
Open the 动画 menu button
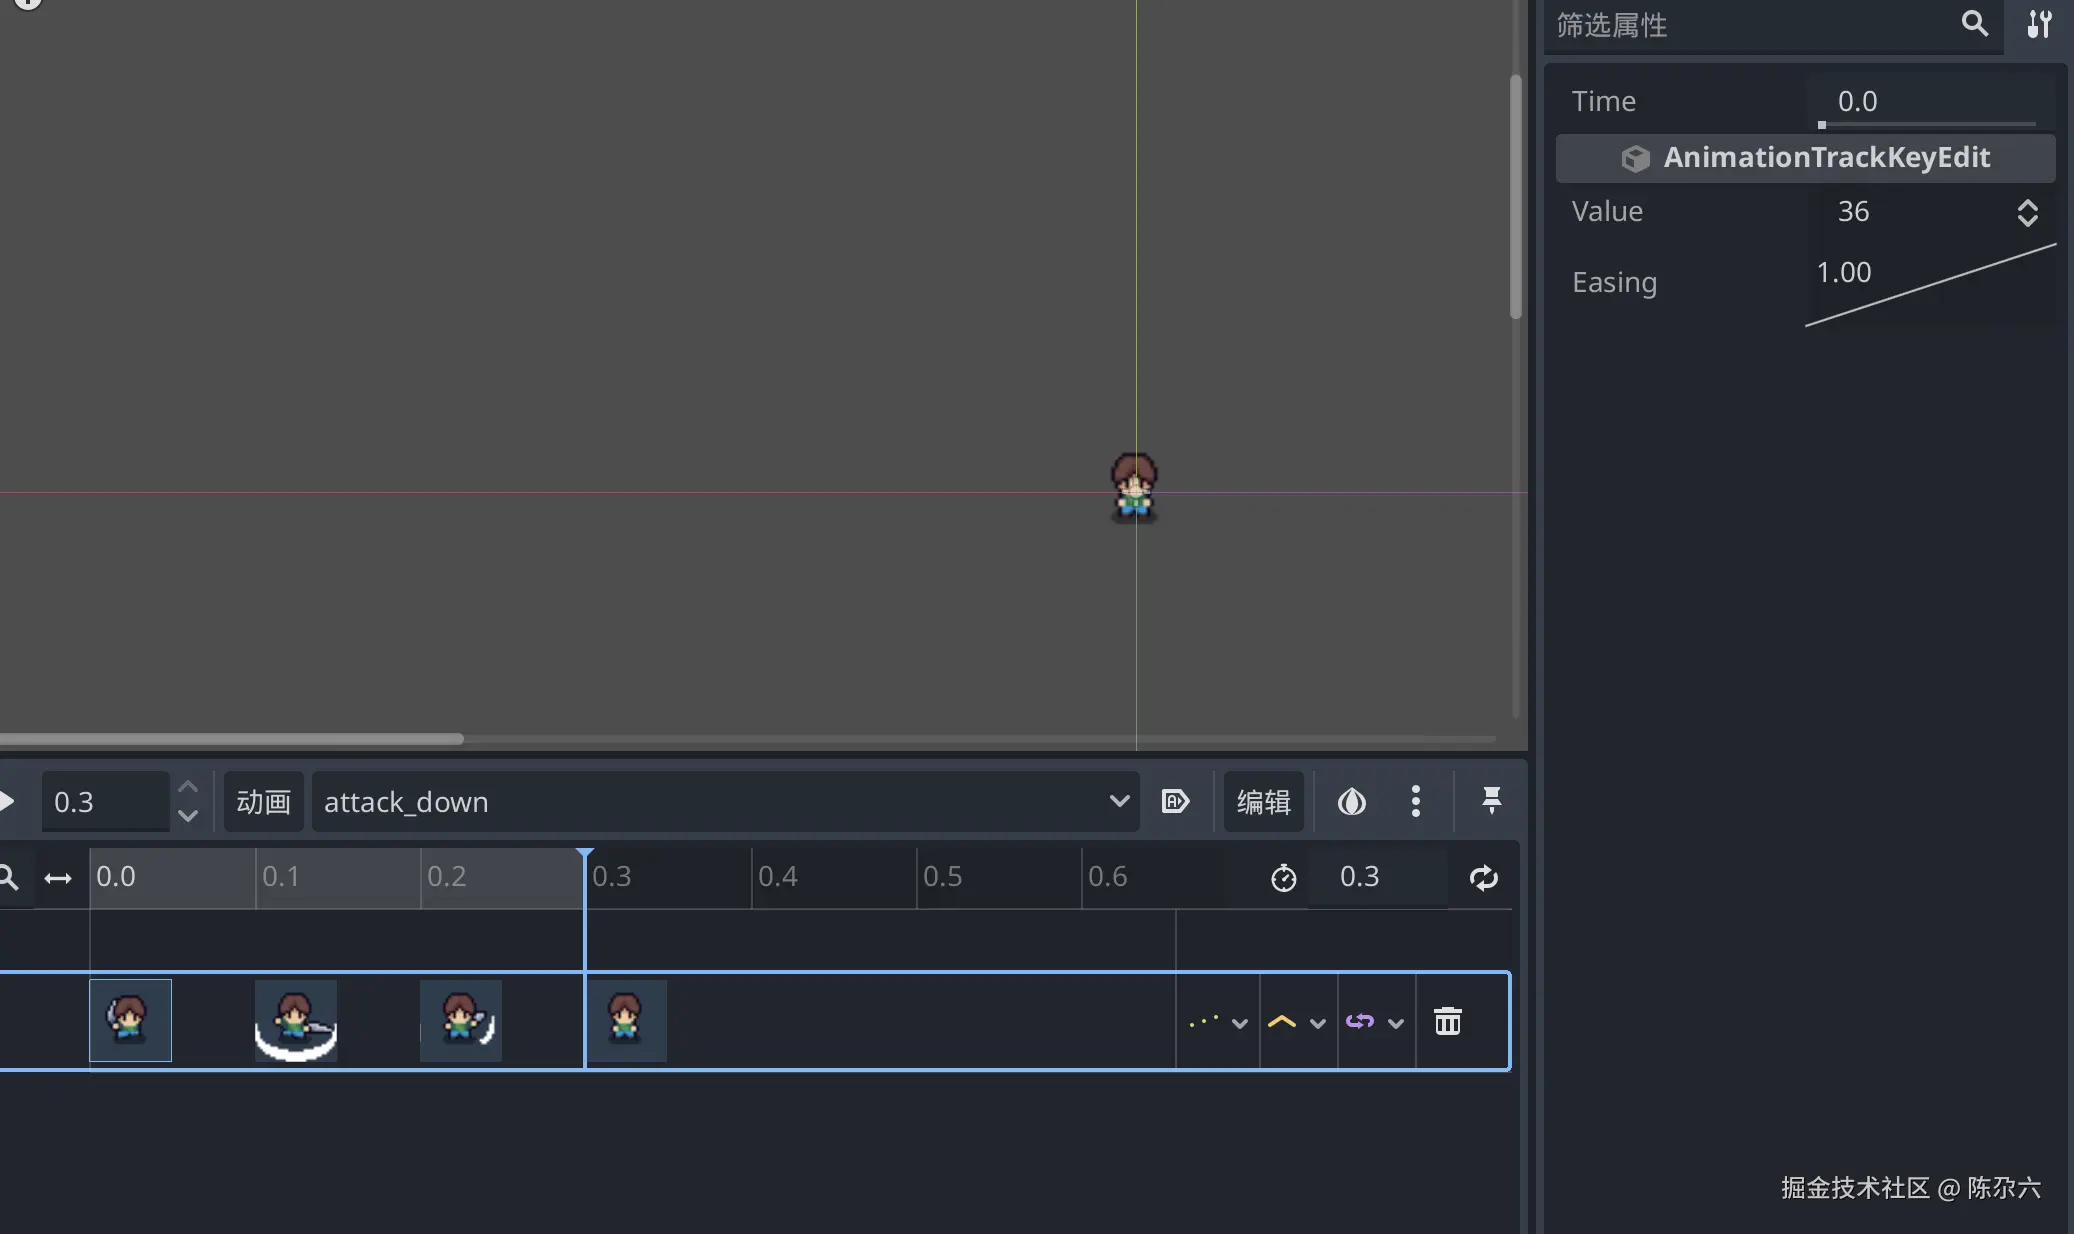click(x=263, y=801)
